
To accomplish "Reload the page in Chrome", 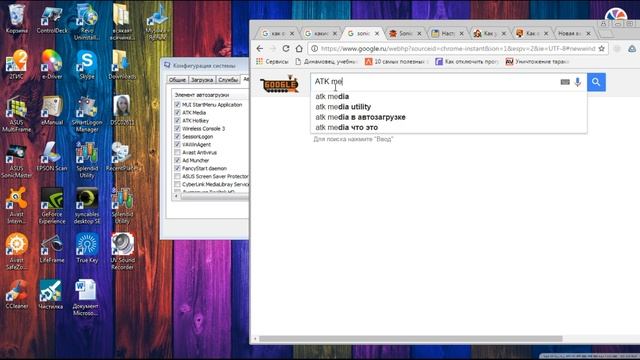I will click(286, 49).
